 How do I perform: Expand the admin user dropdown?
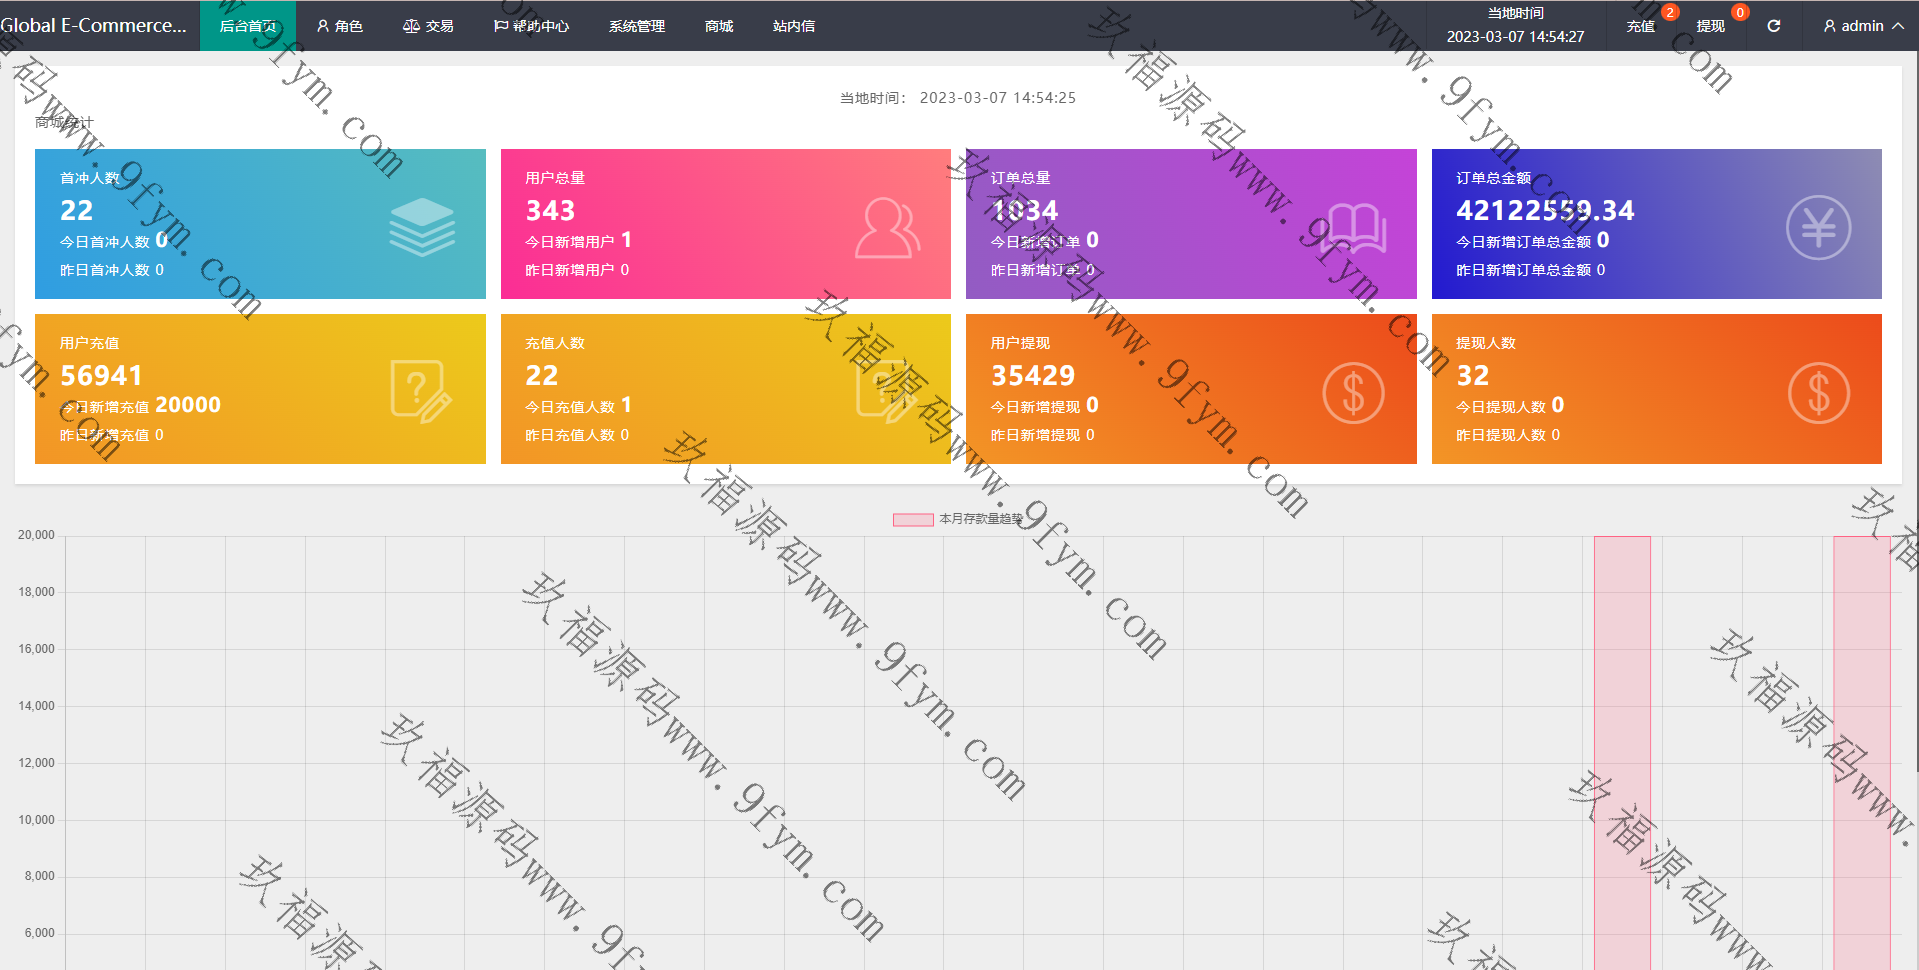[1862, 26]
